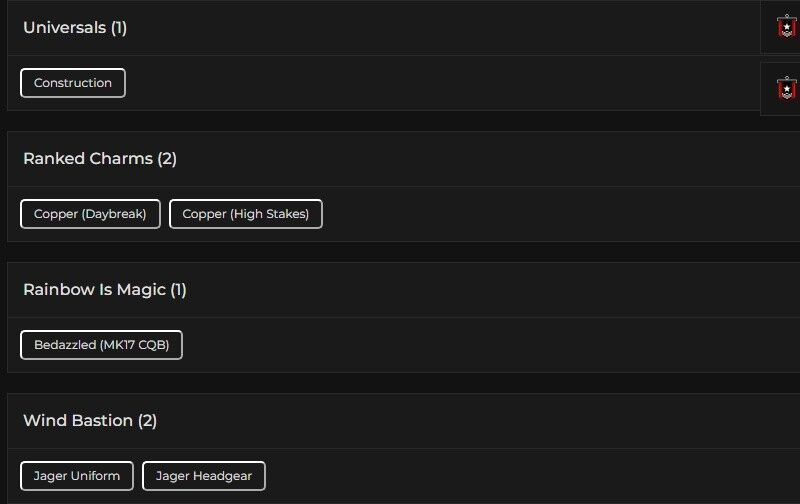The image size is (800, 504).
Task: Toggle the Wind Bastion section heading
Action: point(78,421)
